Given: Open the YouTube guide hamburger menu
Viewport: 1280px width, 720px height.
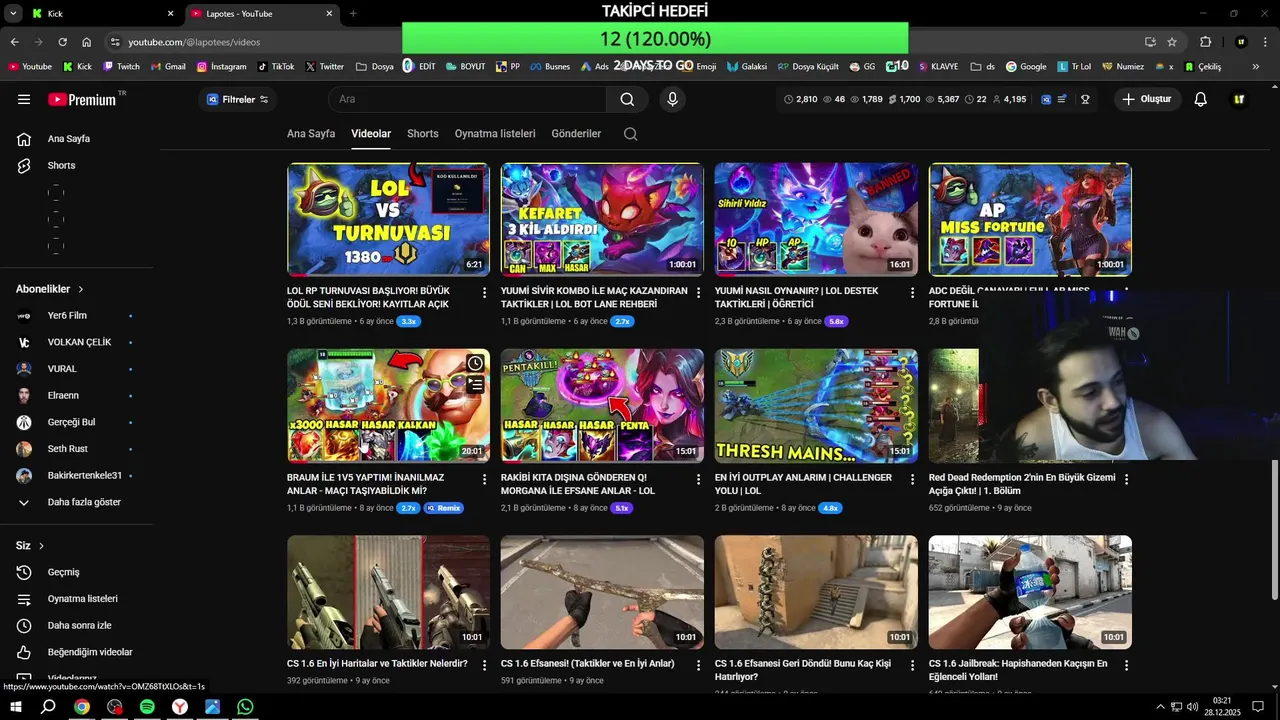Looking at the screenshot, I should tap(24, 99).
